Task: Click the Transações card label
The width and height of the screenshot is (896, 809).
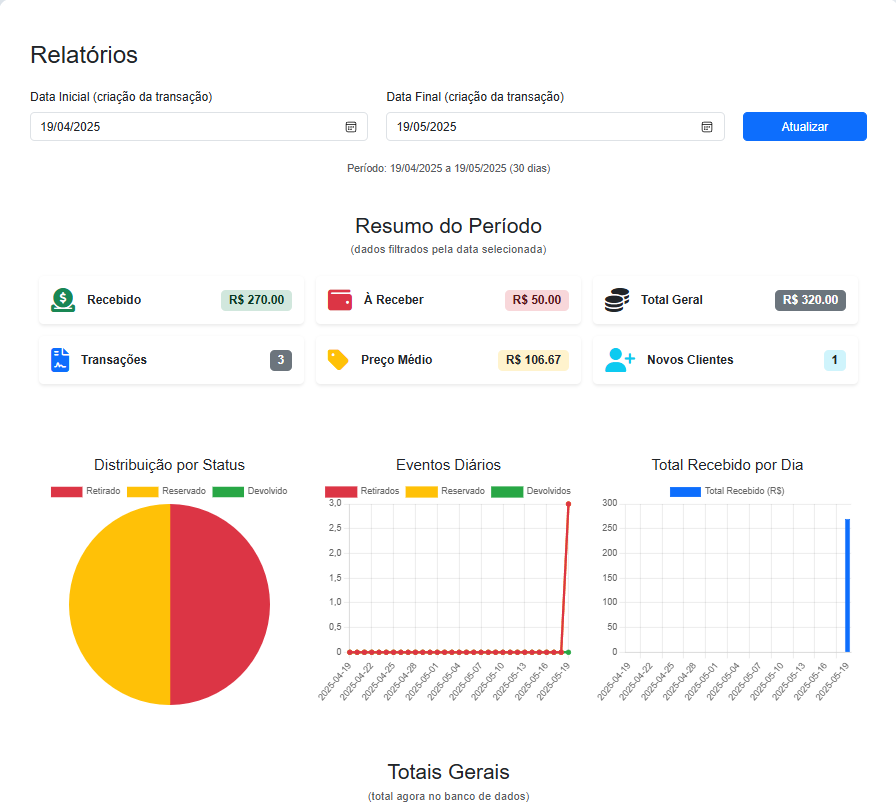Action: point(114,360)
